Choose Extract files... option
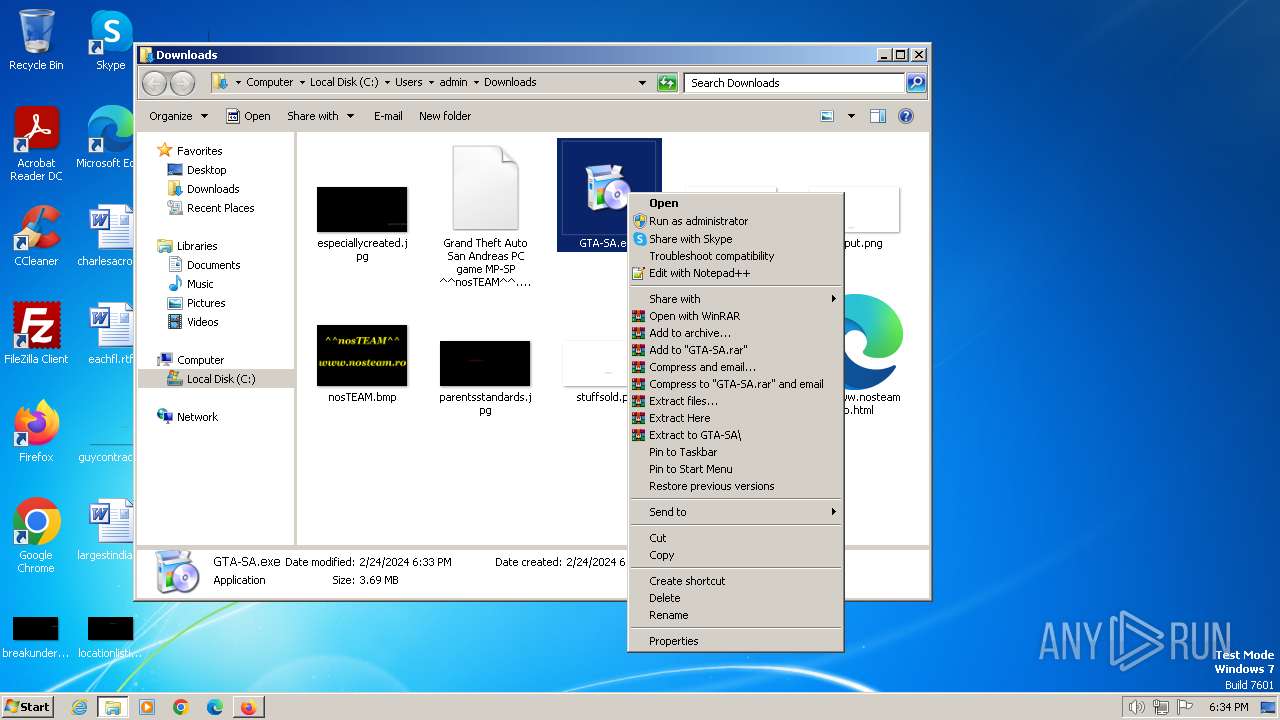 pyautogui.click(x=736, y=401)
